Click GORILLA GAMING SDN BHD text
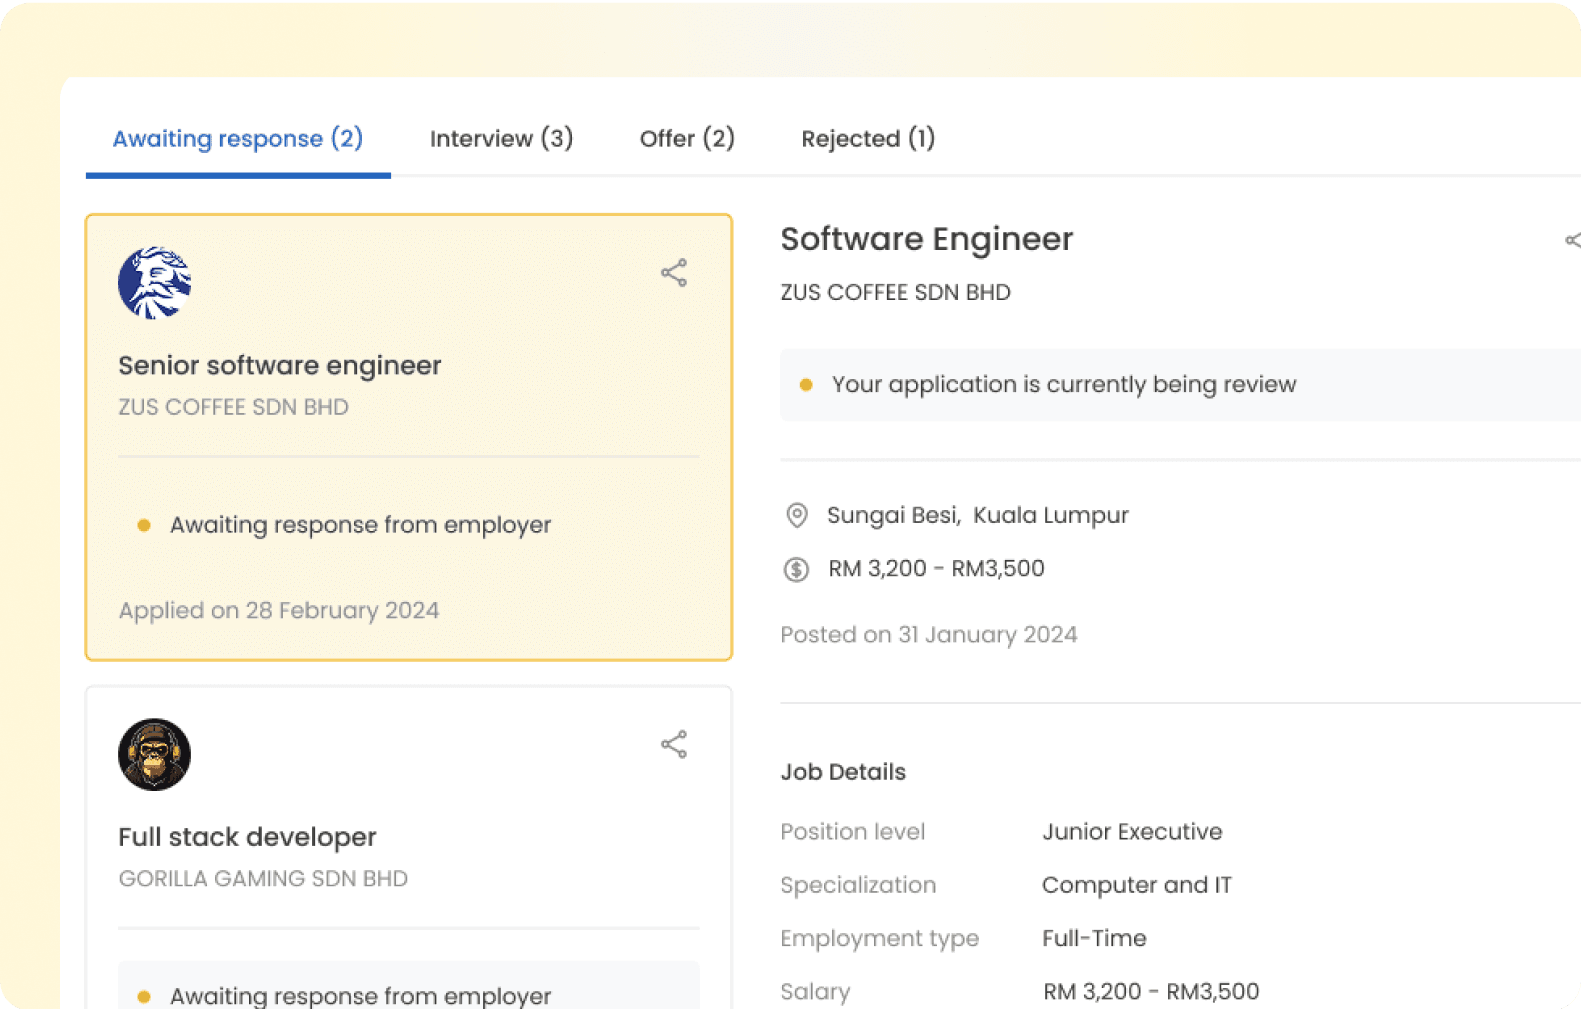Image resolution: width=1581 pixels, height=1009 pixels. click(263, 878)
